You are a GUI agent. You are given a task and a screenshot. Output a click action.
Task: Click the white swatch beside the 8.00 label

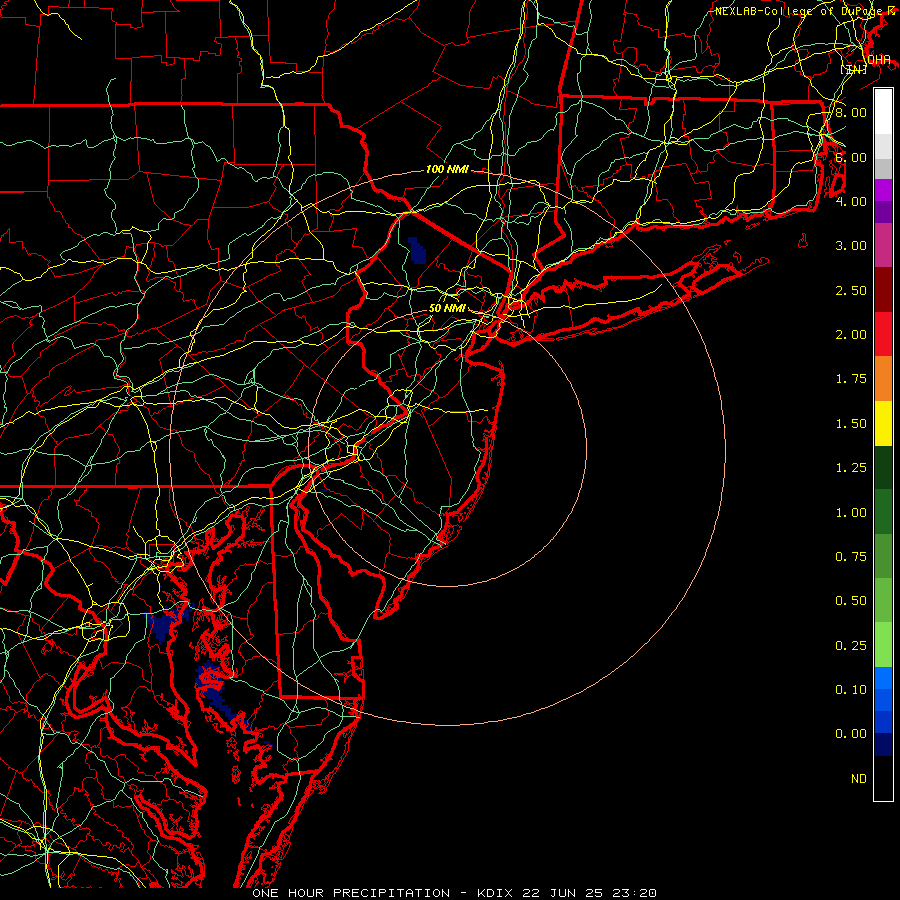[883, 112]
